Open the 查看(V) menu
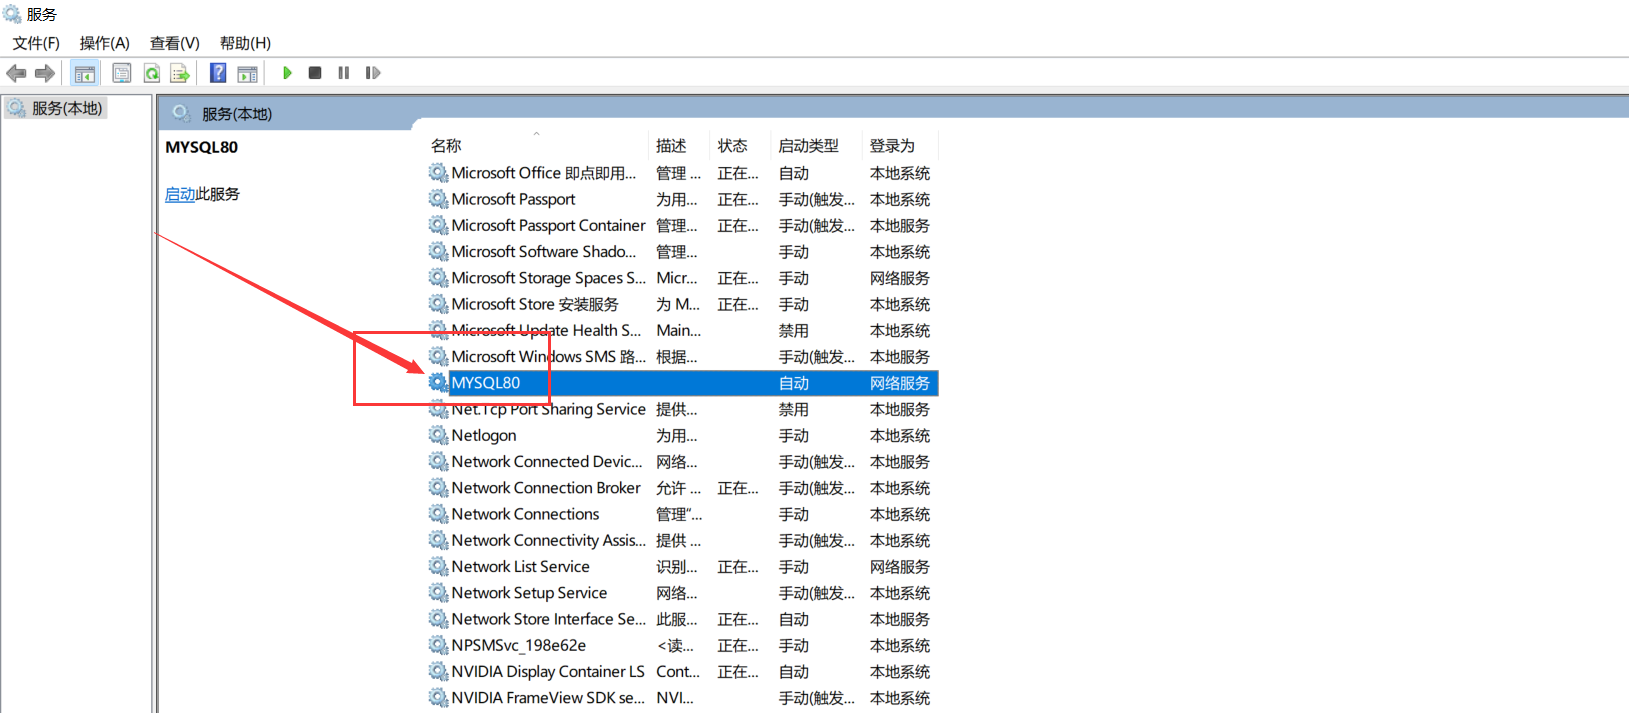The image size is (1629, 713). coord(175,43)
